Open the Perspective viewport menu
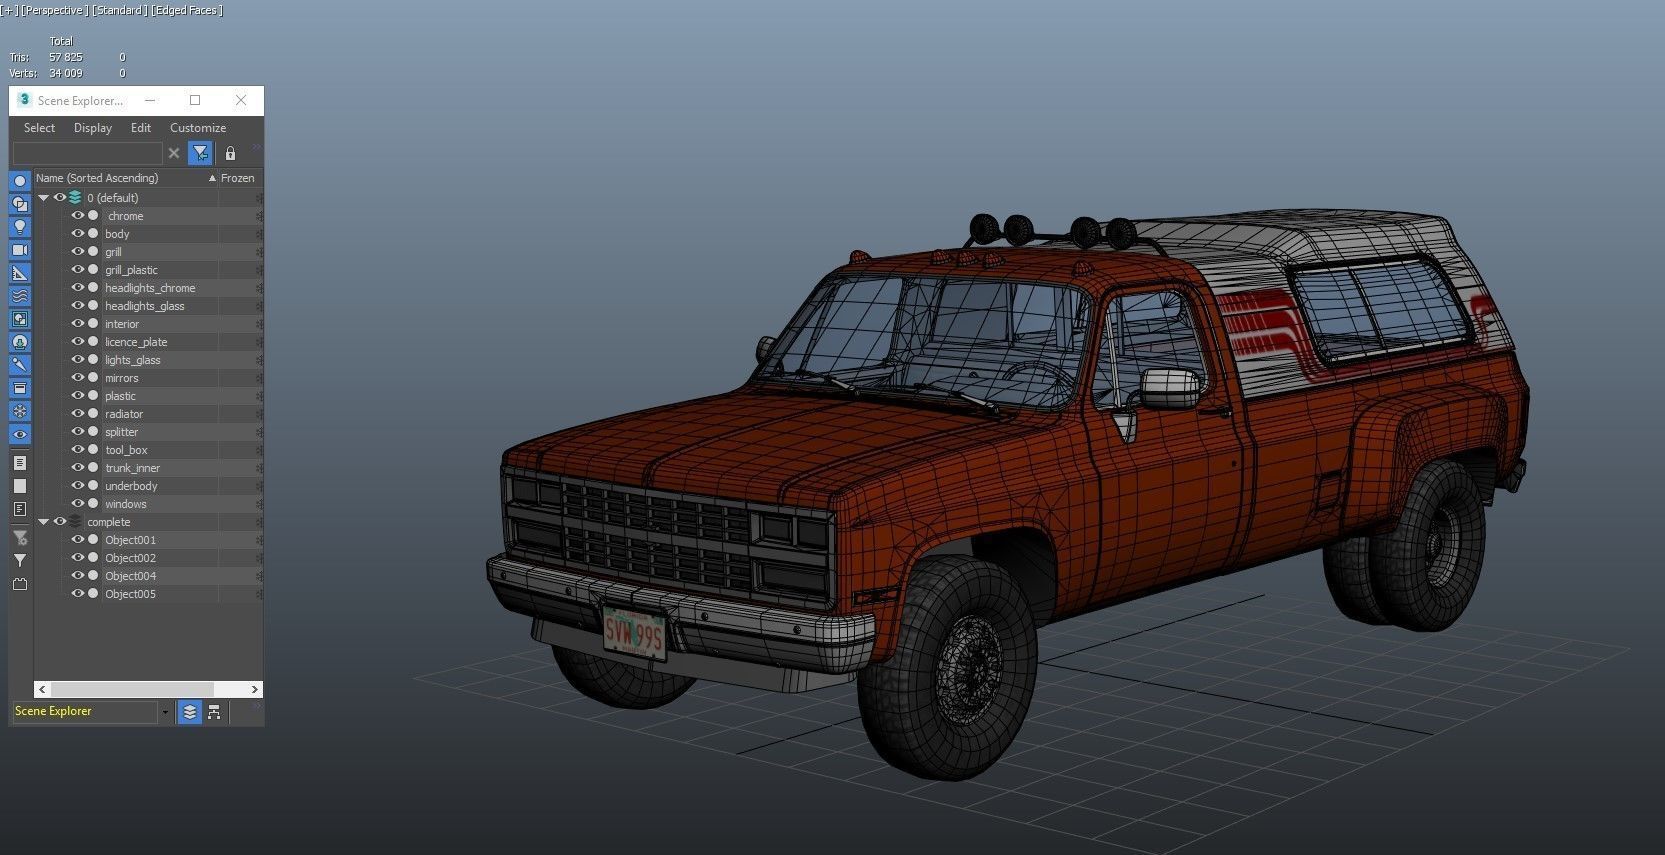The image size is (1665, 855). [53, 10]
